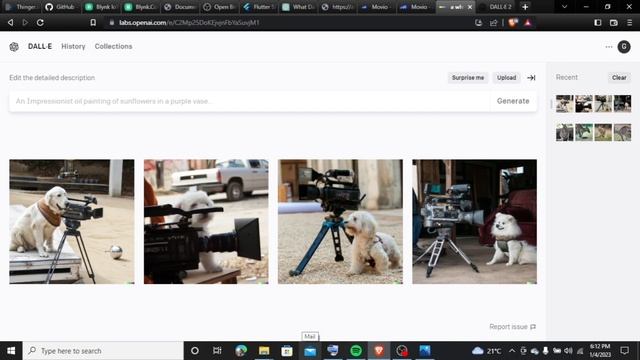Click the OpenAI logo icon
The image size is (640, 360).
[x=14, y=47]
